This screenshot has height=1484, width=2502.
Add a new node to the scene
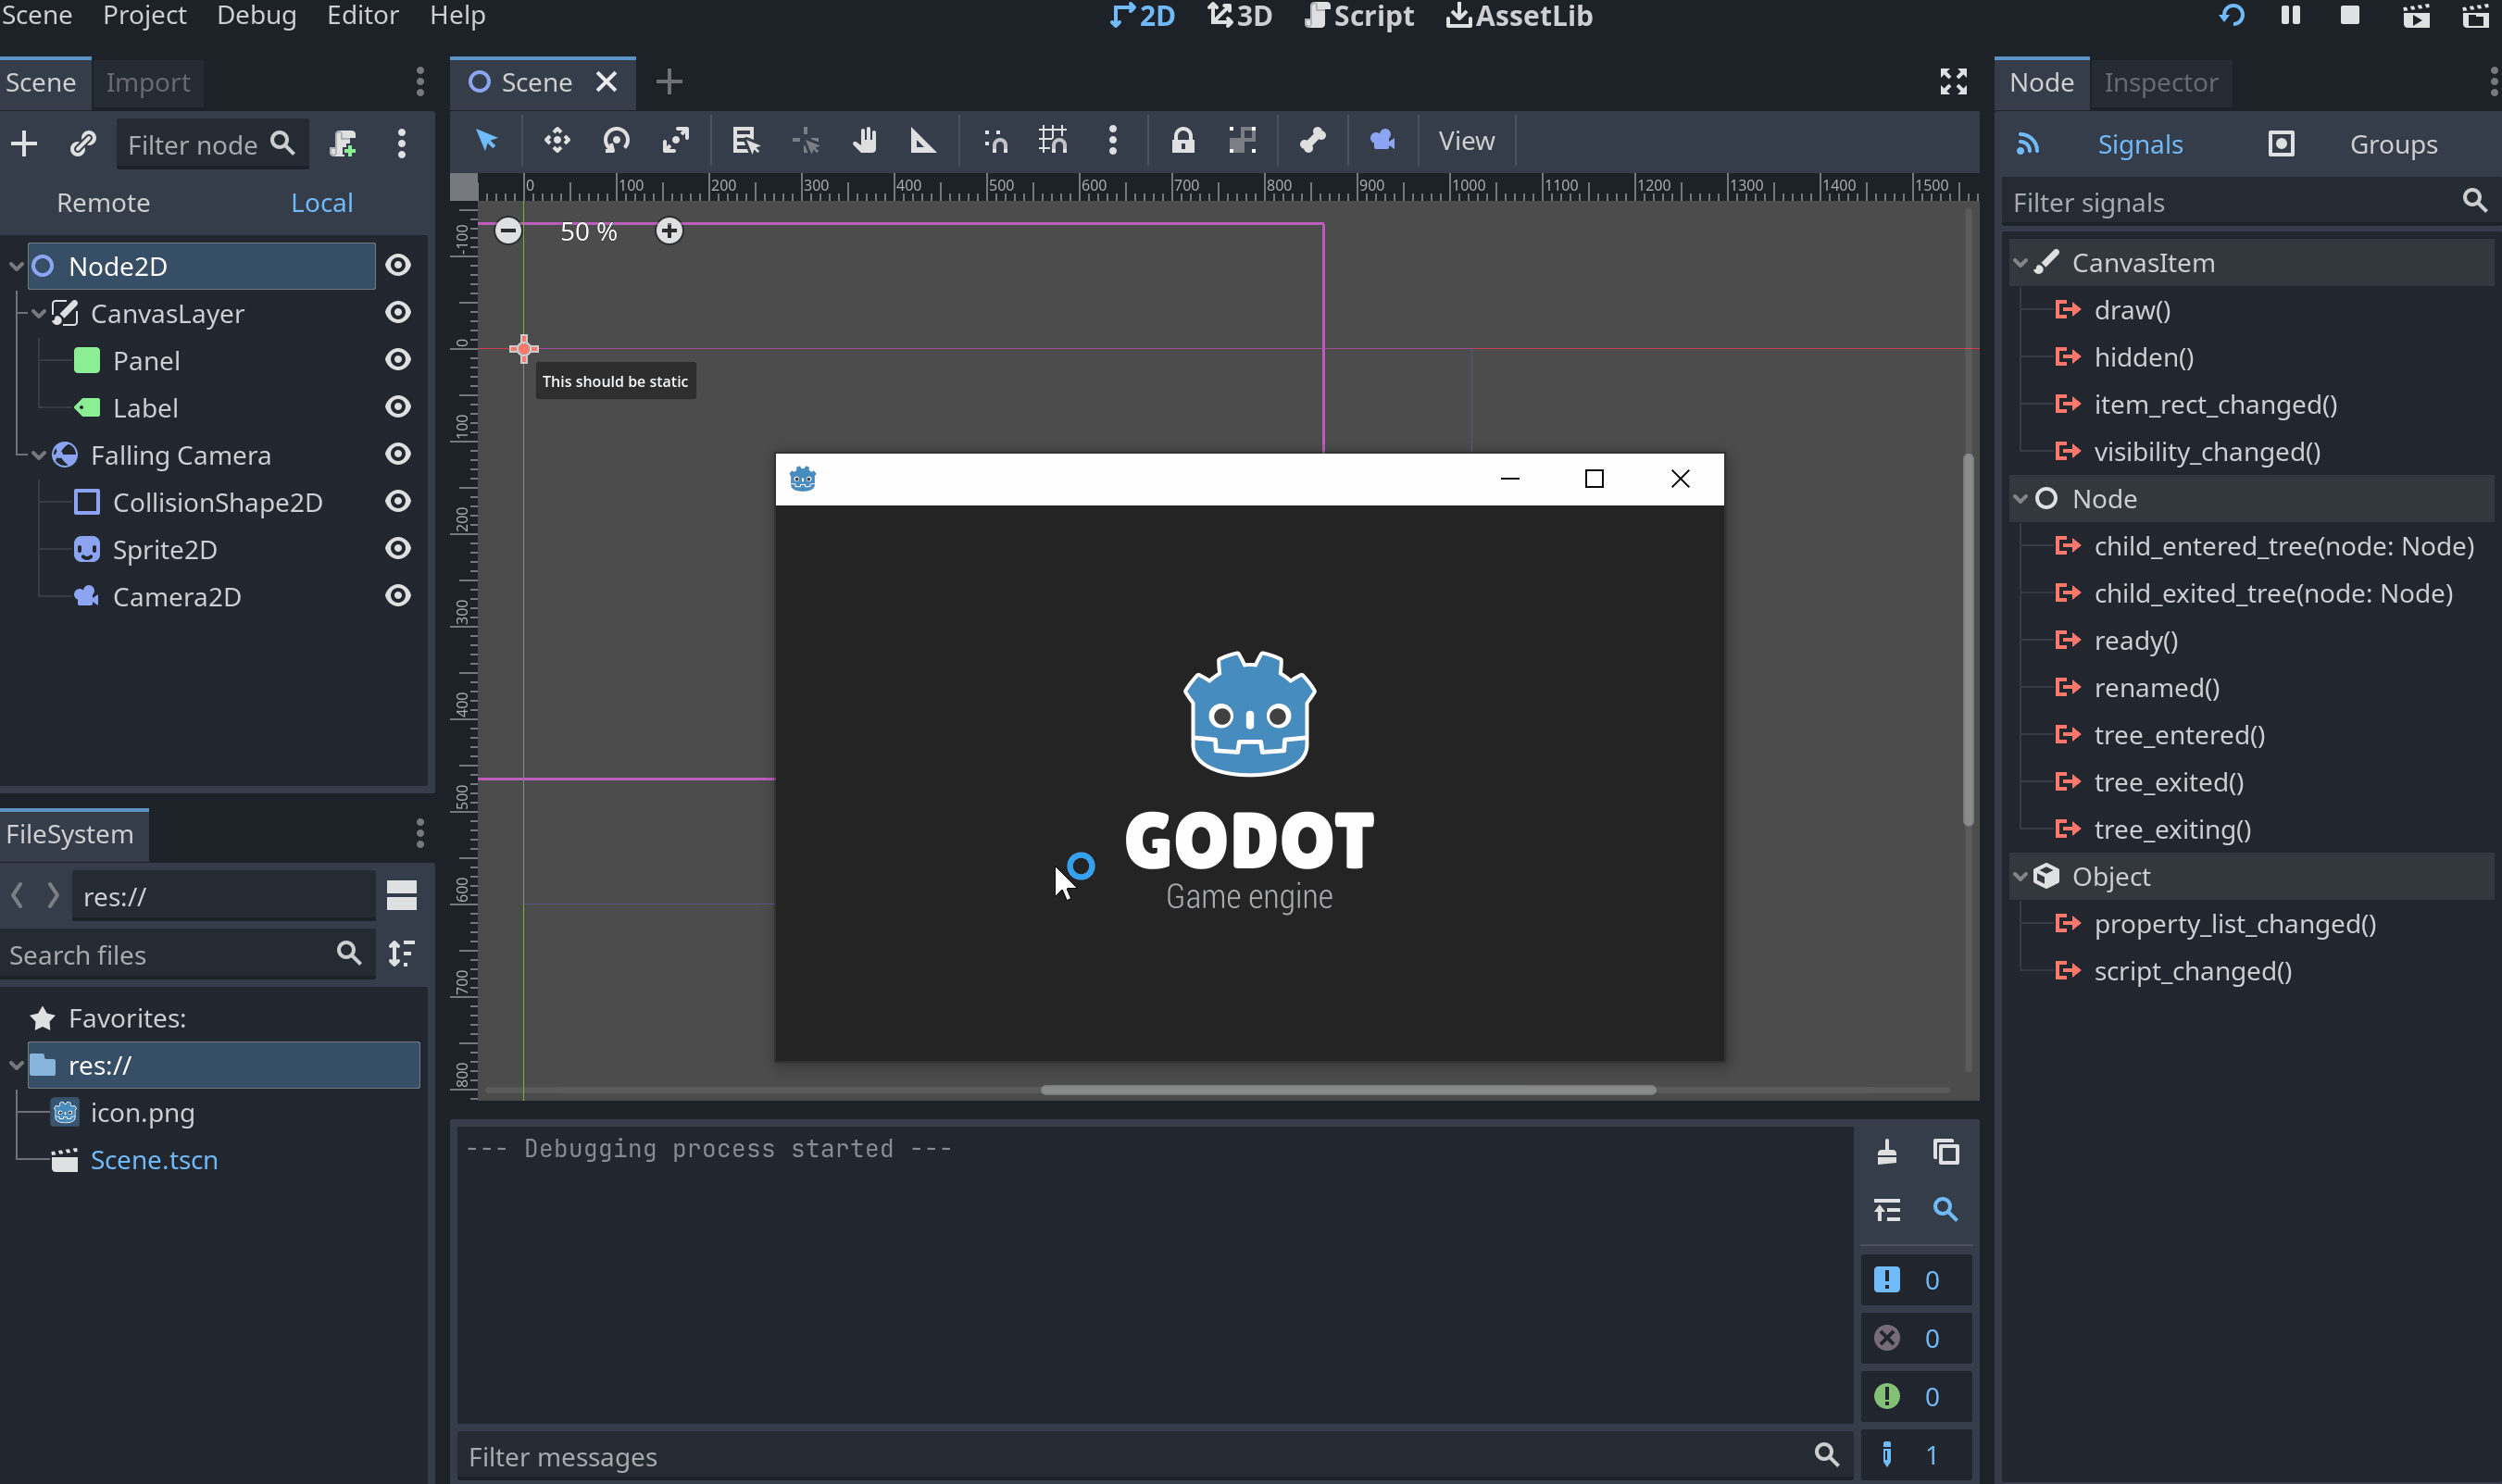click(23, 143)
